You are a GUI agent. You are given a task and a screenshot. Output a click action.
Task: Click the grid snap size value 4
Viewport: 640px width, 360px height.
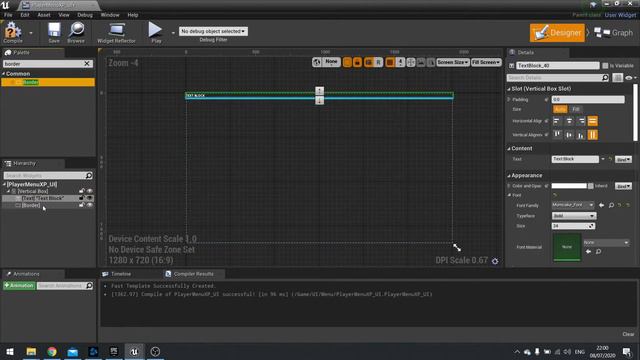point(400,62)
